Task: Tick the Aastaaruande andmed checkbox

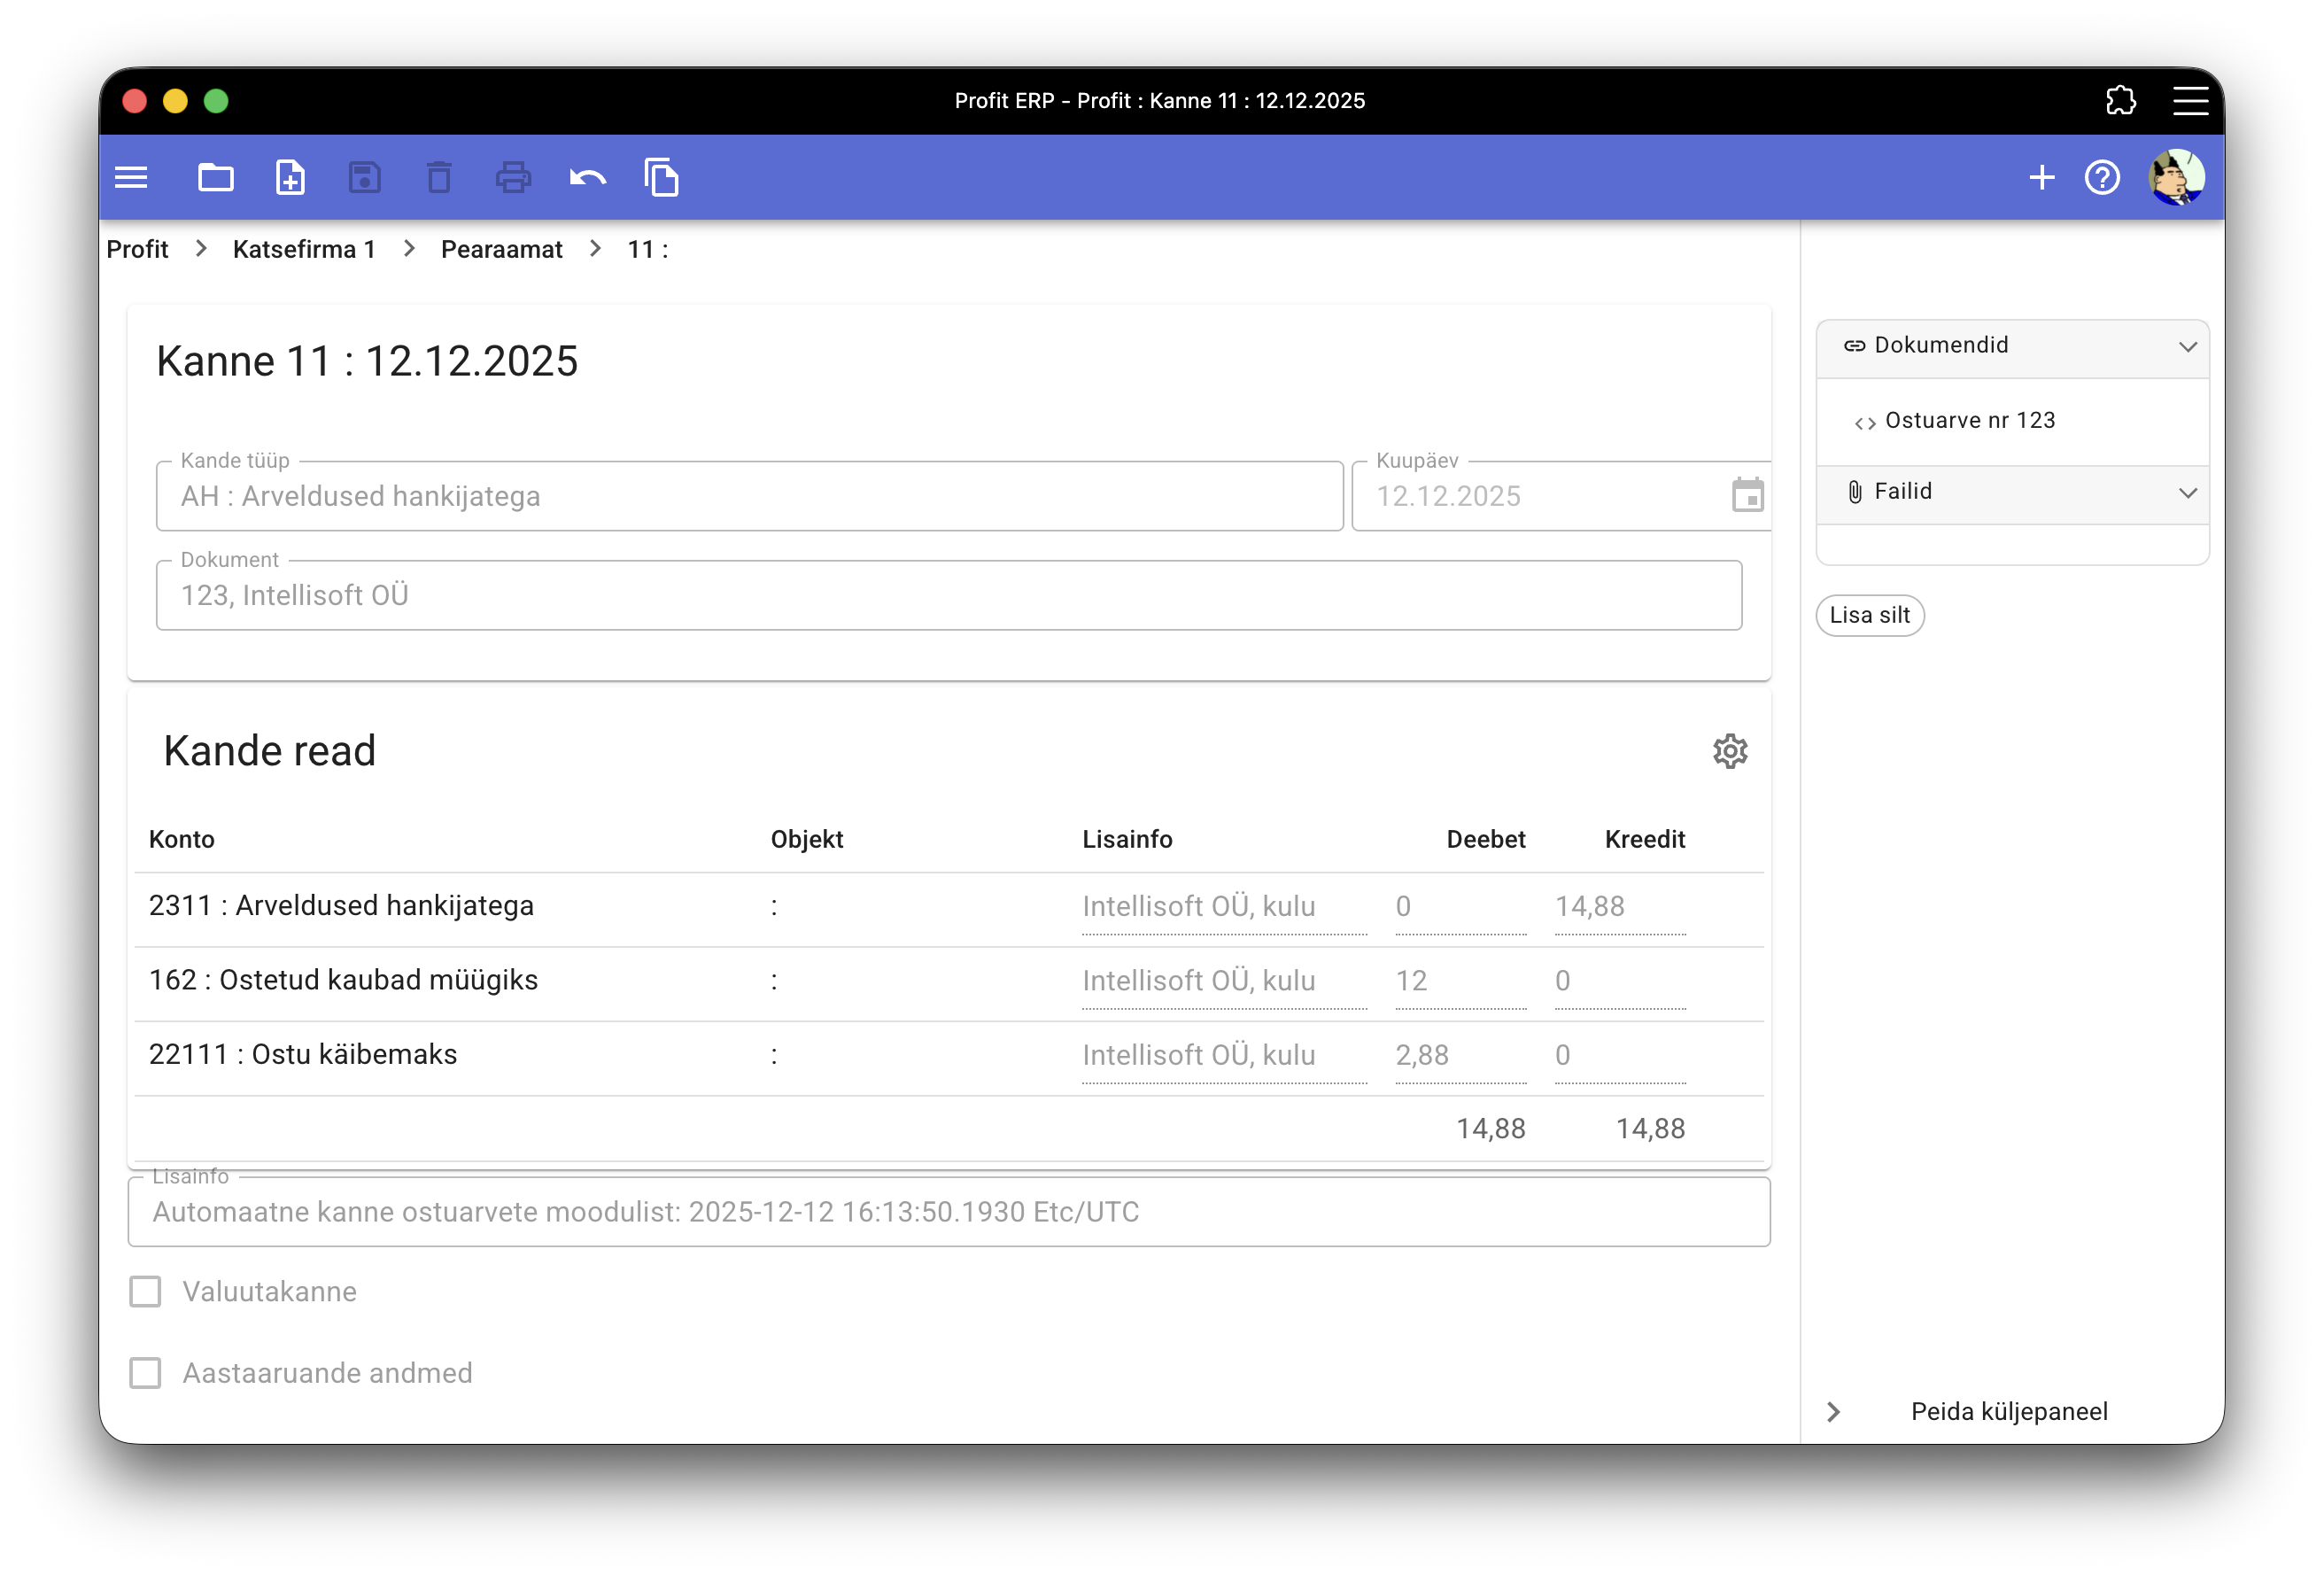Action: click(145, 1373)
